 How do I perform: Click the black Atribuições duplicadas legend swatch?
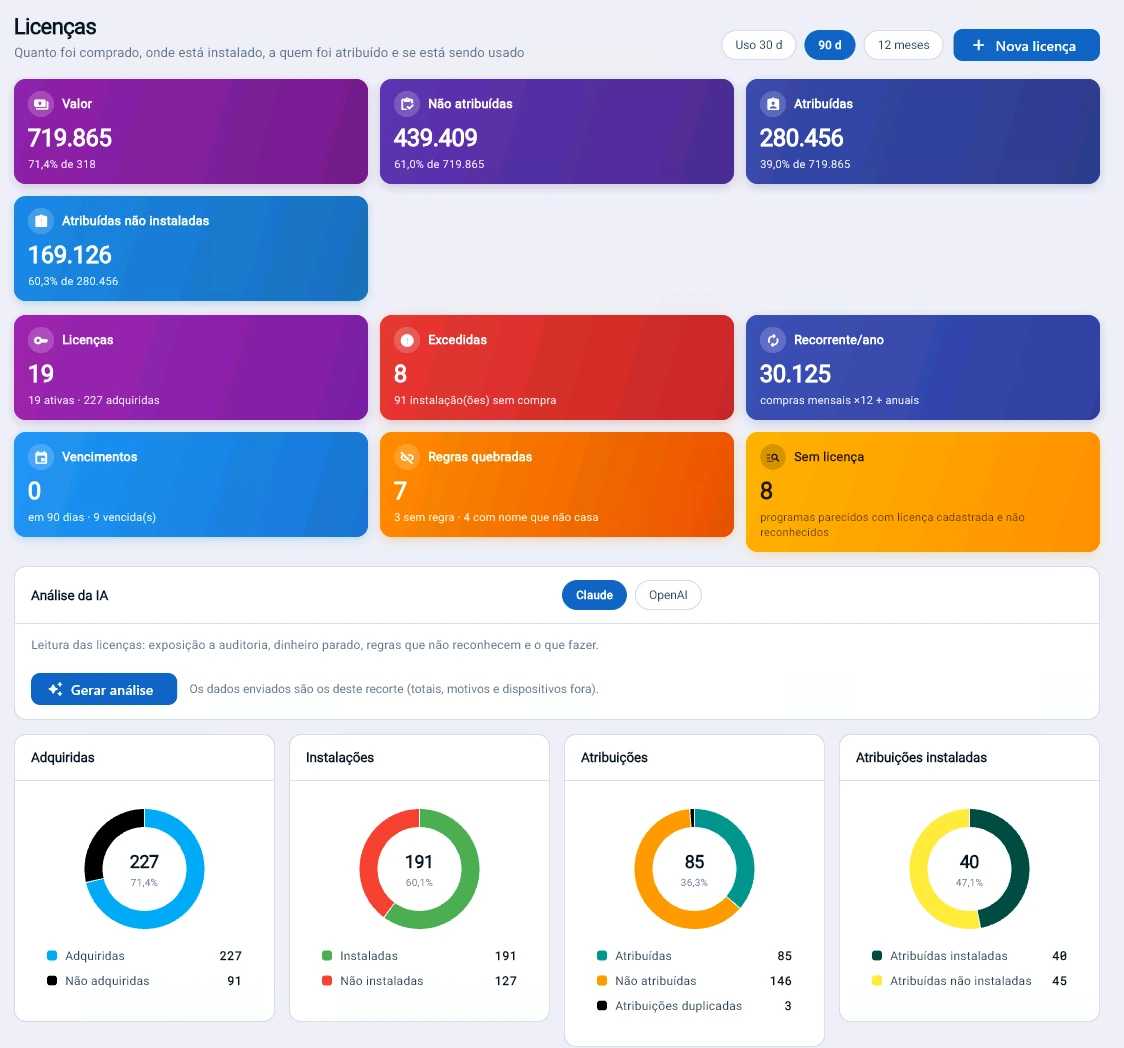coord(602,1006)
